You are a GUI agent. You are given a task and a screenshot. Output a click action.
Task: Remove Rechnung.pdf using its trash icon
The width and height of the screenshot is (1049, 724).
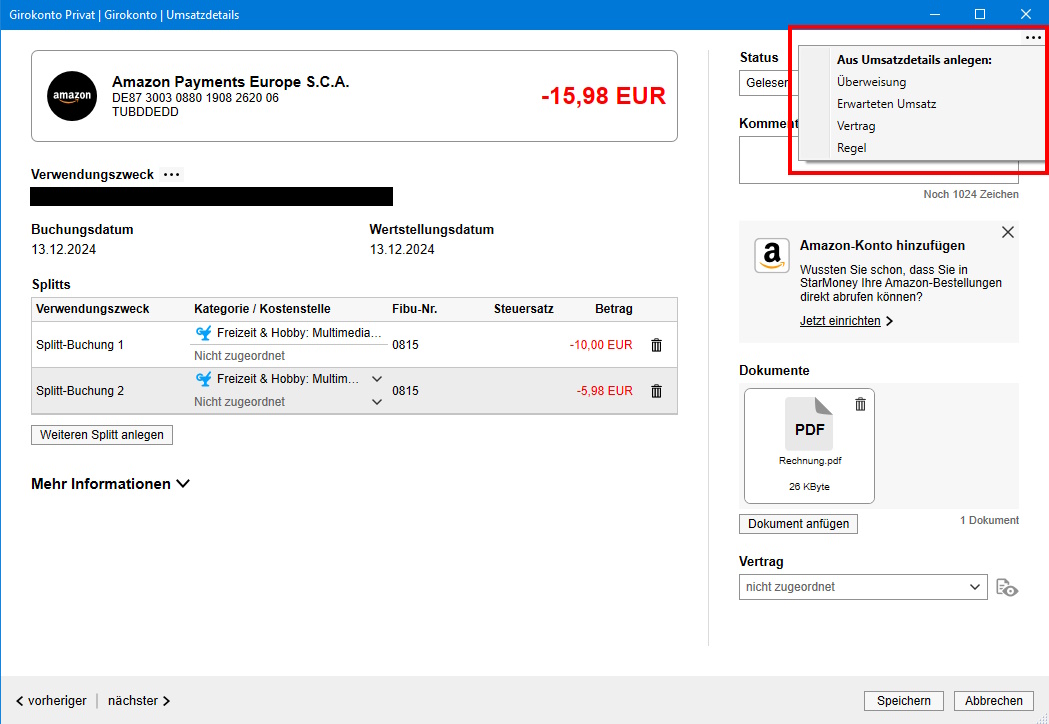860,404
